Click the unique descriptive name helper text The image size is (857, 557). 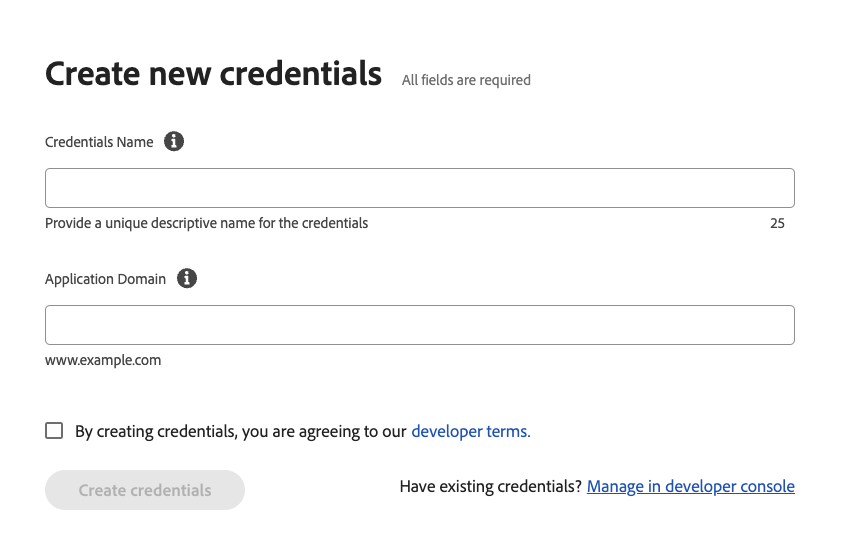(x=207, y=223)
